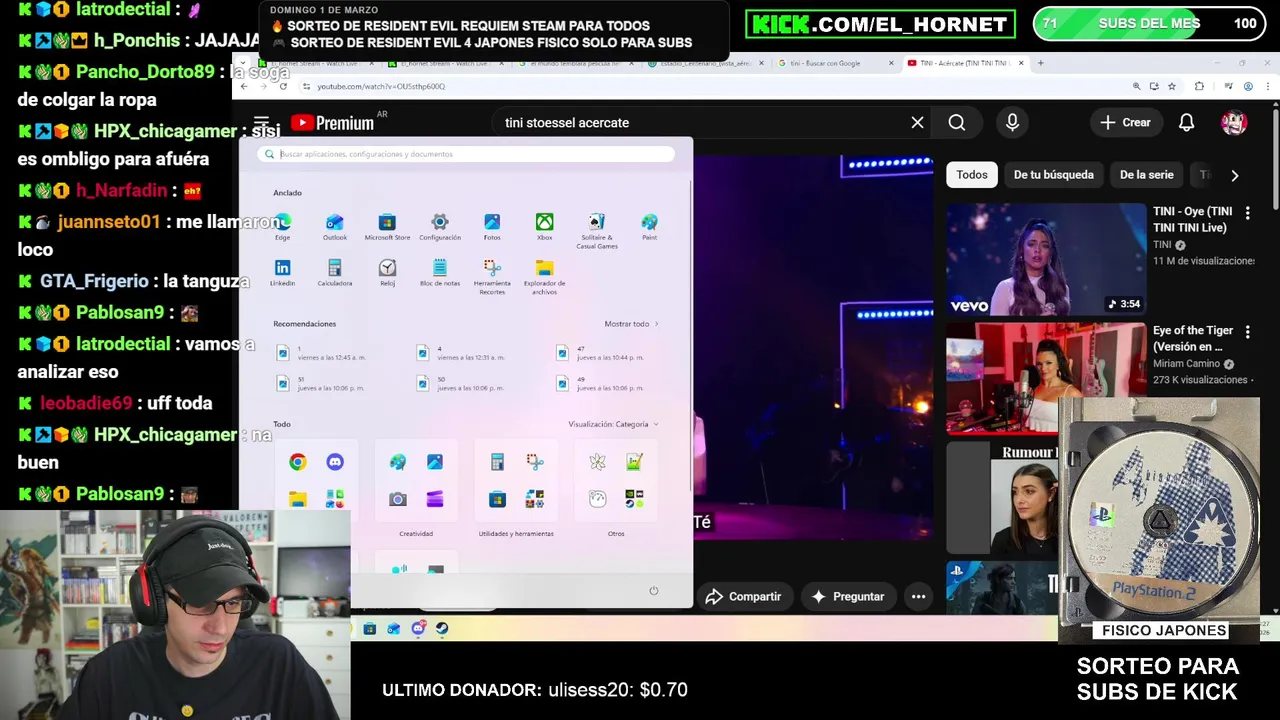This screenshot has height=720, width=1280.
Task: Click the YouTube search magnifier button
Action: [957, 122]
